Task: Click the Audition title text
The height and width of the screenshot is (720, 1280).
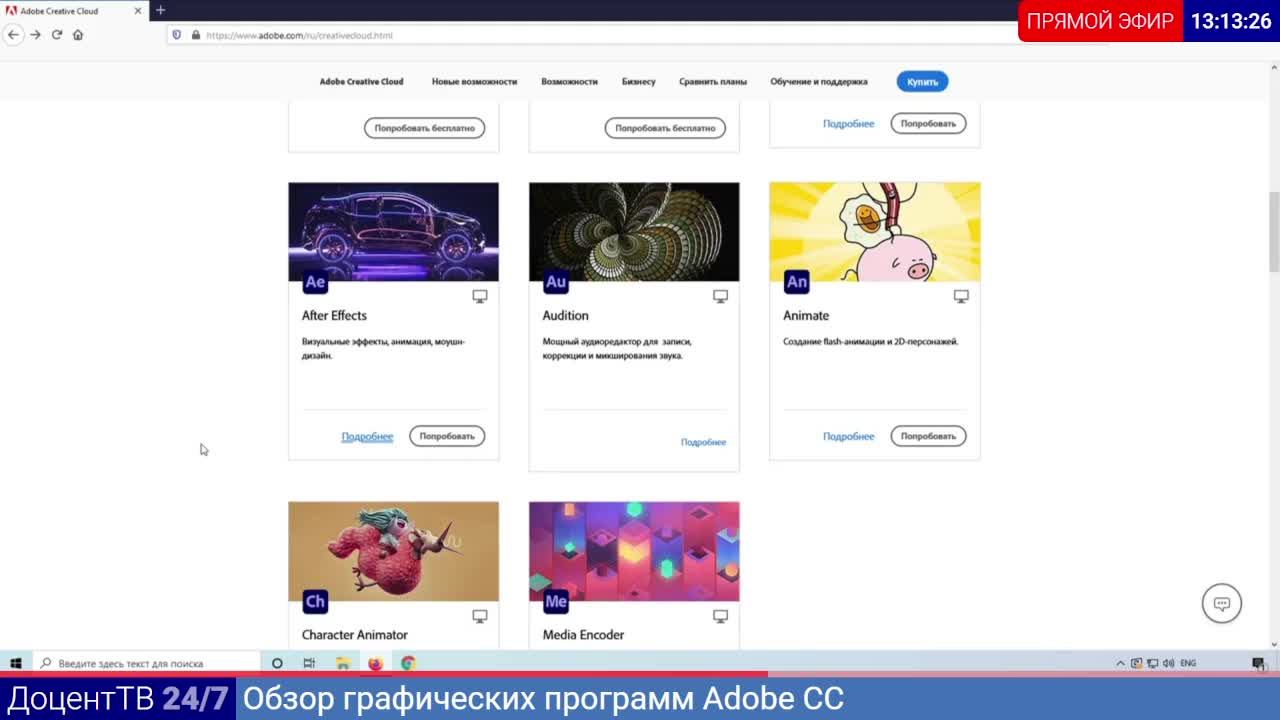Action: (565, 316)
